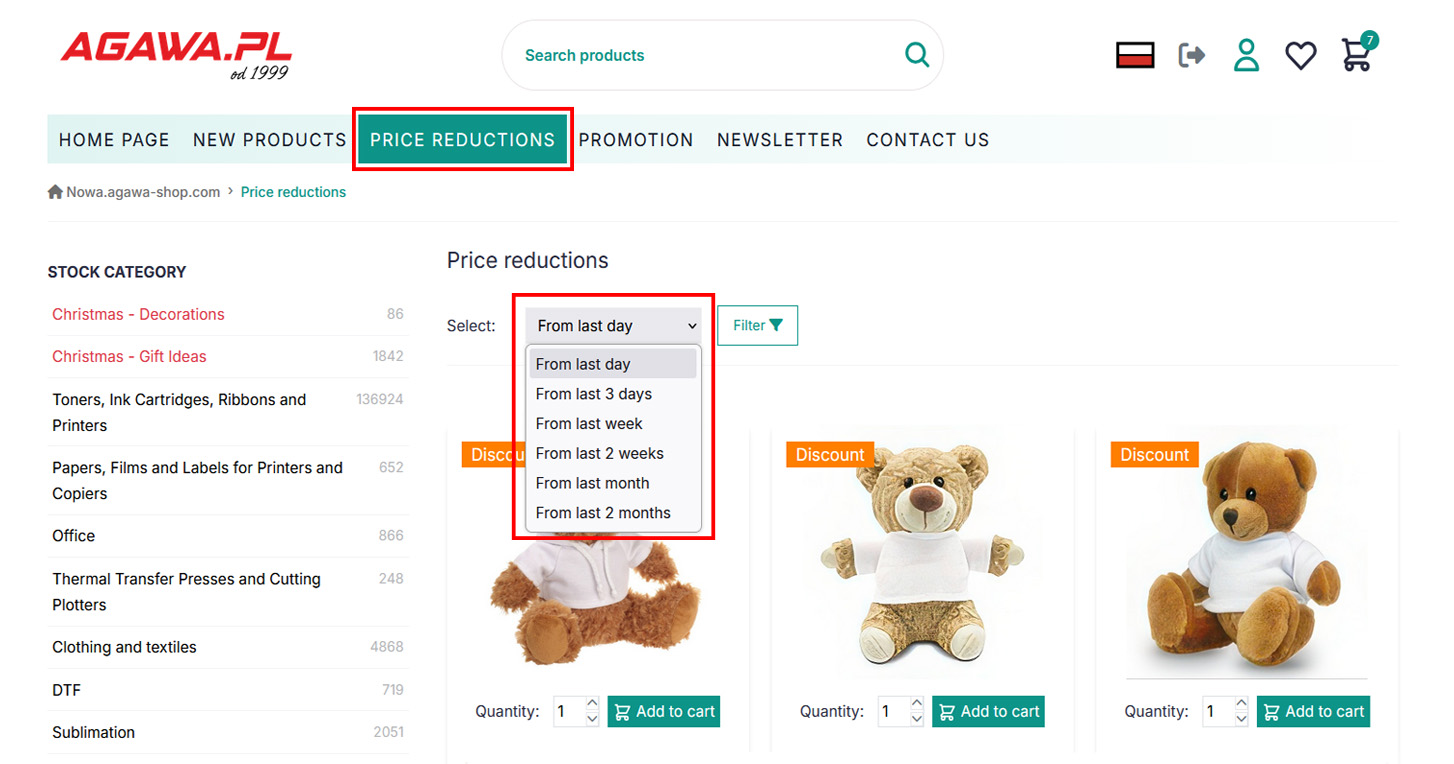Click the Polish flag language icon
Image resolution: width=1454 pixels, height=764 pixels.
(1135, 55)
